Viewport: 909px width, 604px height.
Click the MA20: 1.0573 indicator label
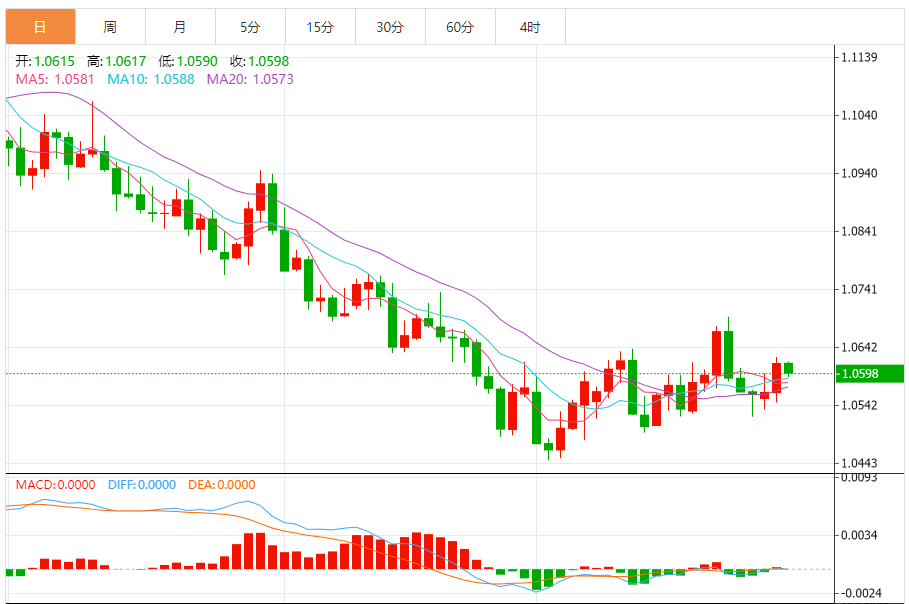[250, 79]
